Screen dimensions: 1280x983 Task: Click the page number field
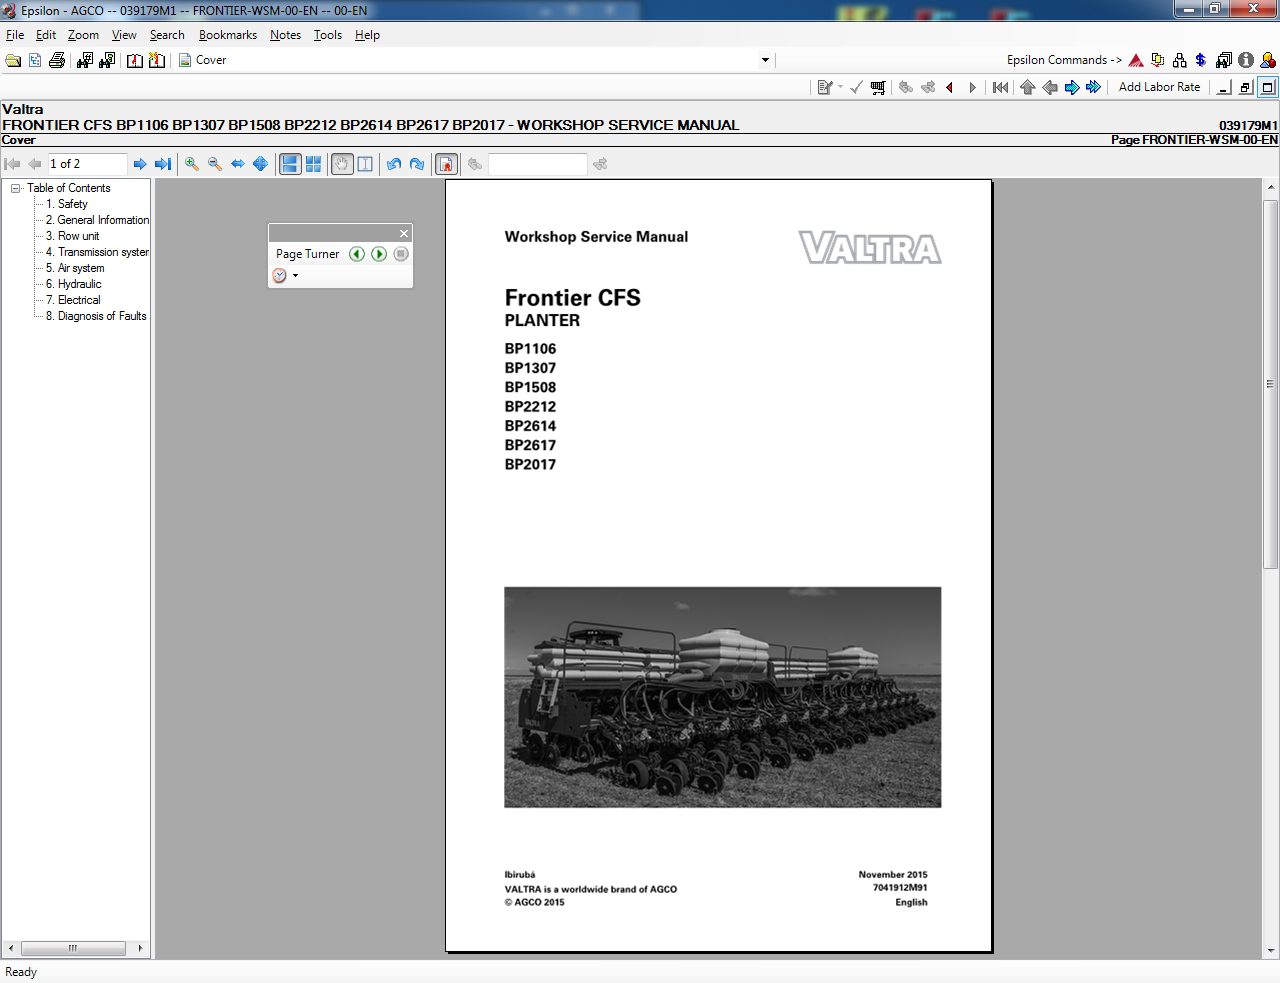(86, 164)
